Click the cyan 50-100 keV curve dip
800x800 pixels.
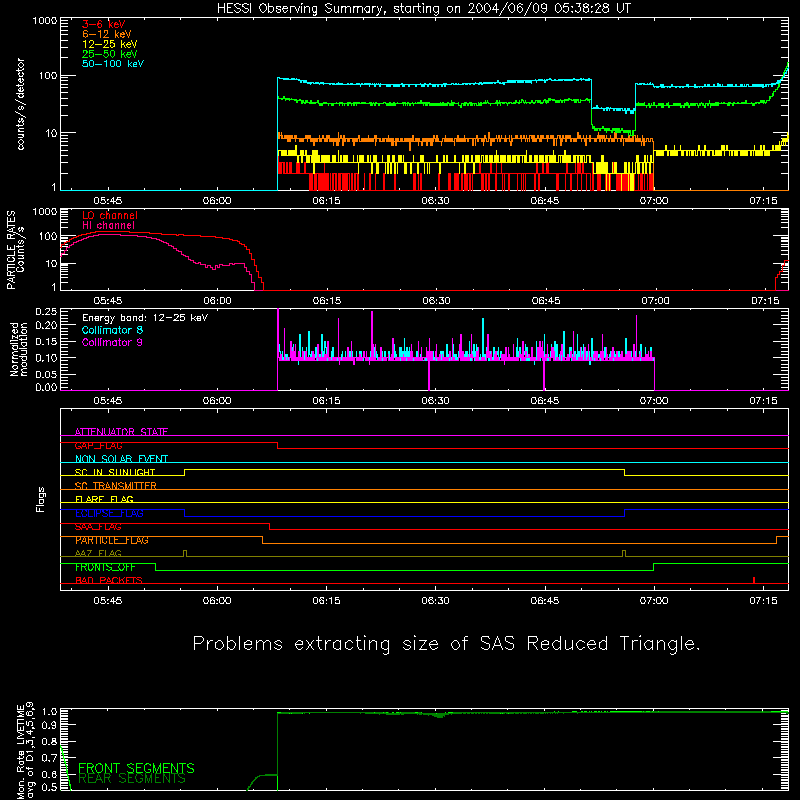613,109
